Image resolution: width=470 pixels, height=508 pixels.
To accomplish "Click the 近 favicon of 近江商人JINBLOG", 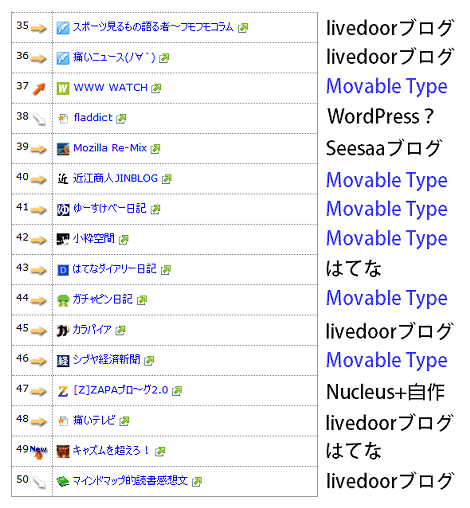I will tap(63, 179).
